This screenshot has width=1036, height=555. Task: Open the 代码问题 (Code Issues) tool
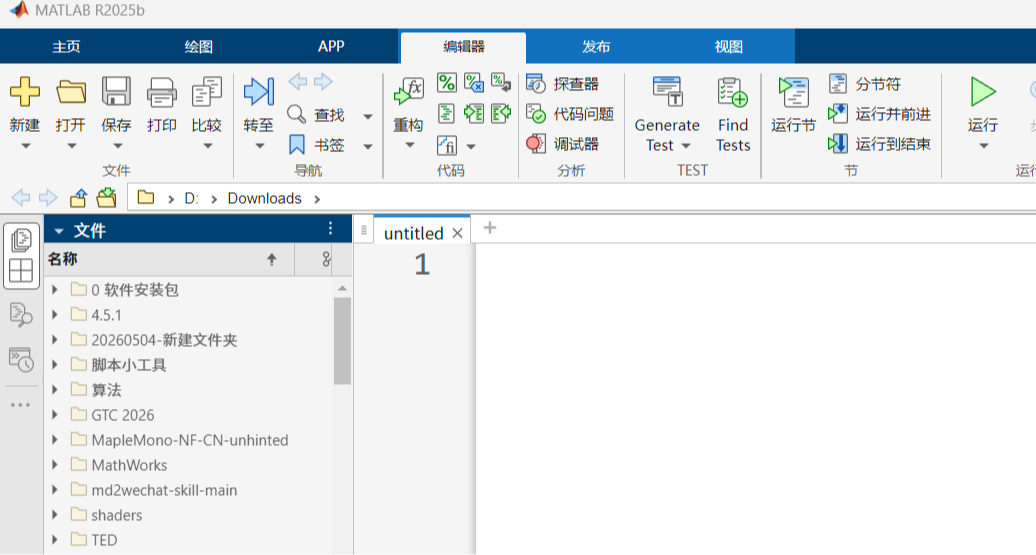[570, 114]
